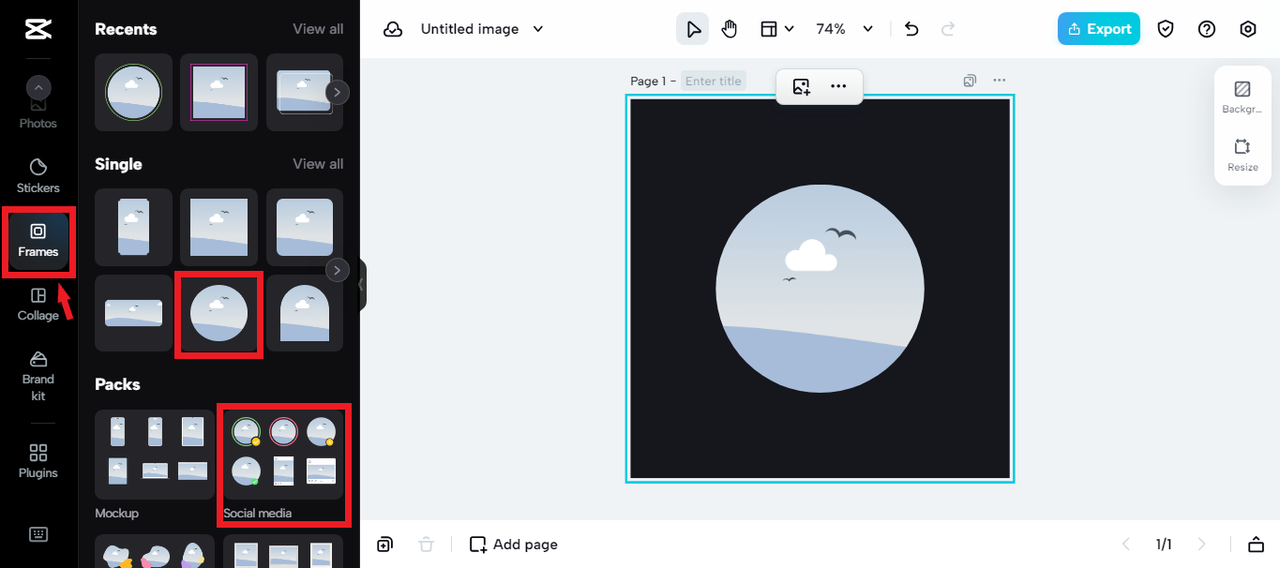The width and height of the screenshot is (1280, 568).
Task: Click View all next to Single
Action: [x=318, y=164]
